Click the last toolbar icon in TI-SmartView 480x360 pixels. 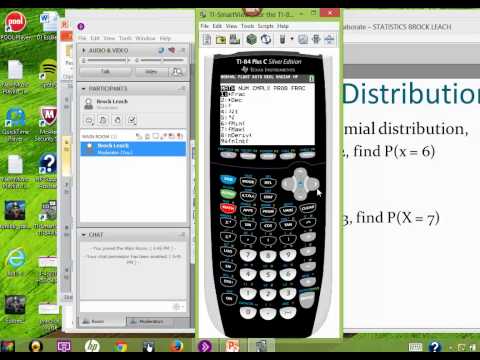329,39
